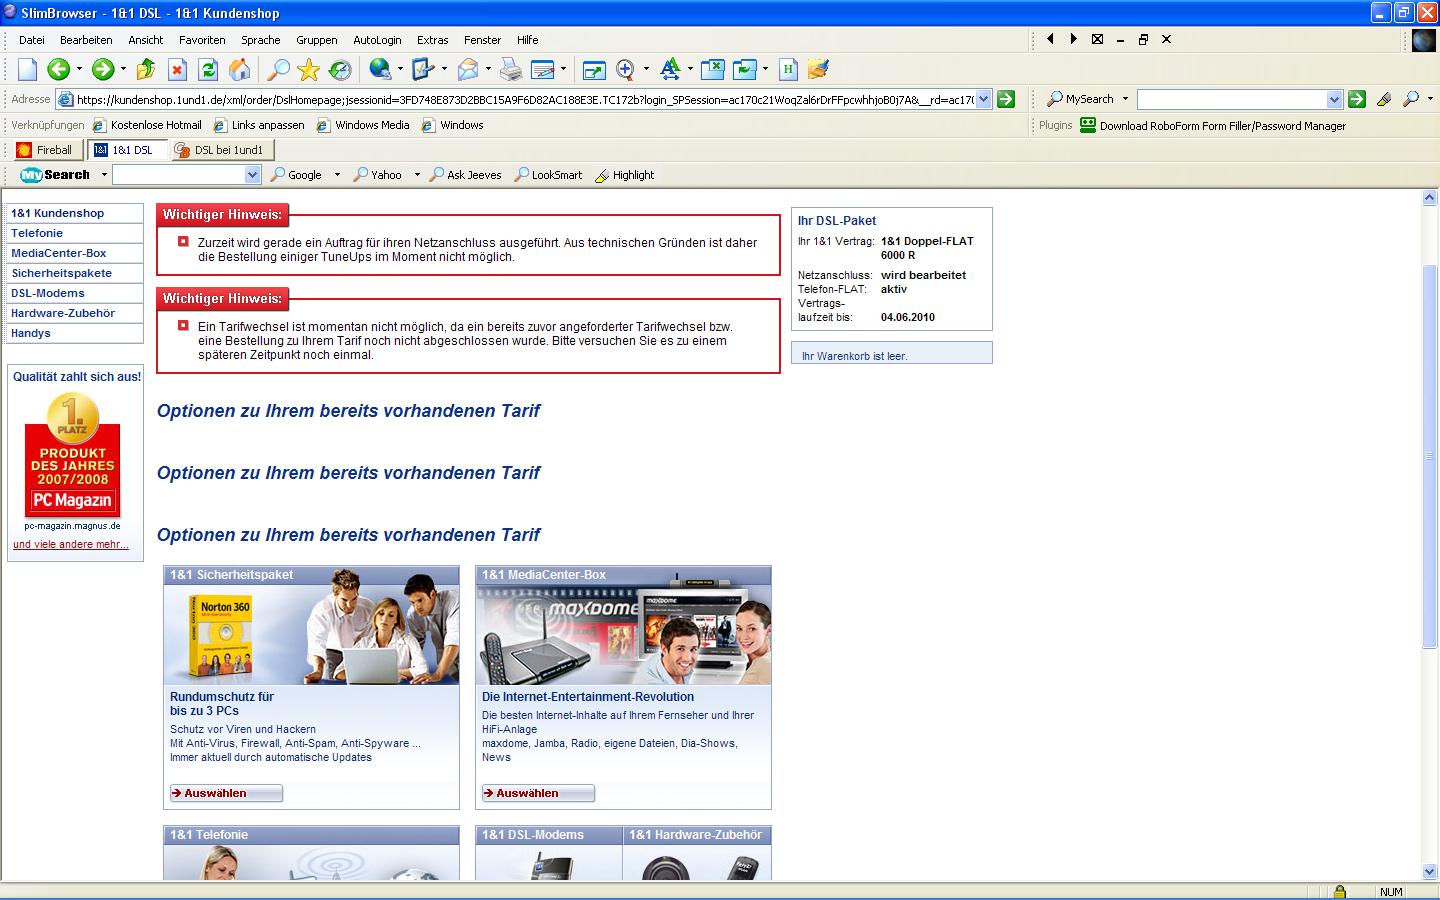Click the boxed X close-all-tabs icon
Viewport: 1440px width, 900px height.
pos(1097,39)
